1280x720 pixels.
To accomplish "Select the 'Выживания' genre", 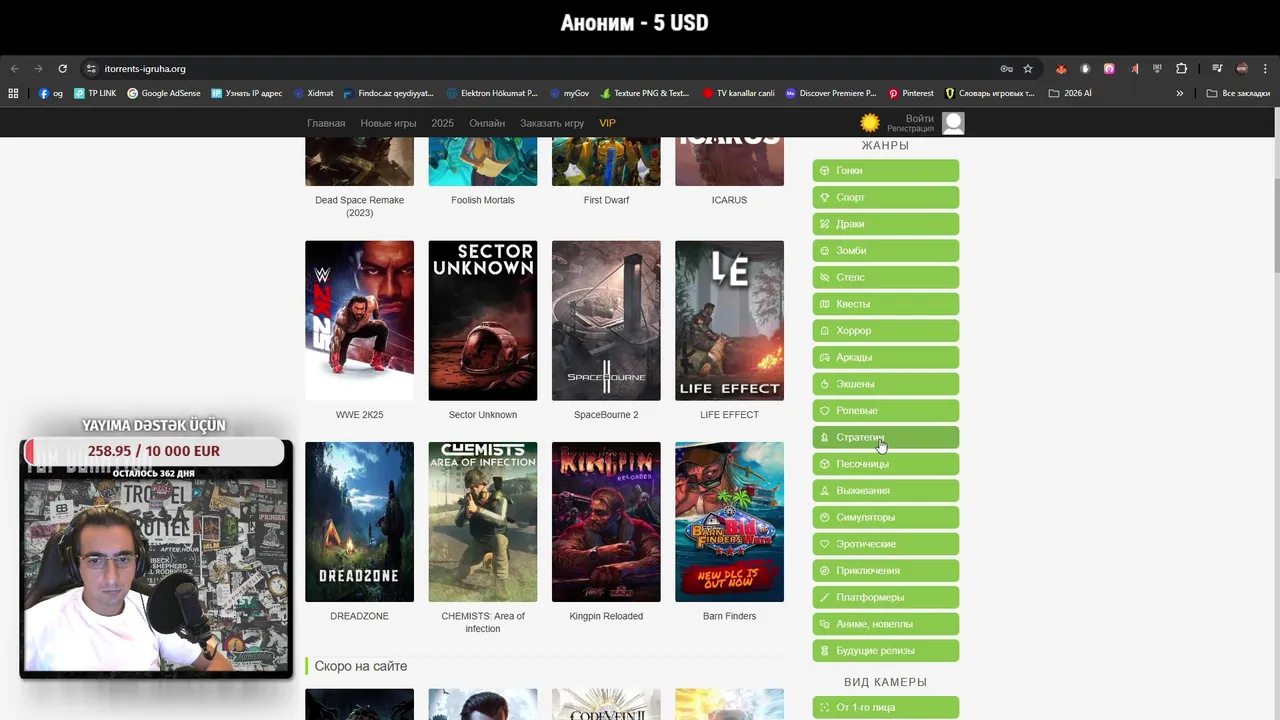I will click(x=885, y=491).
